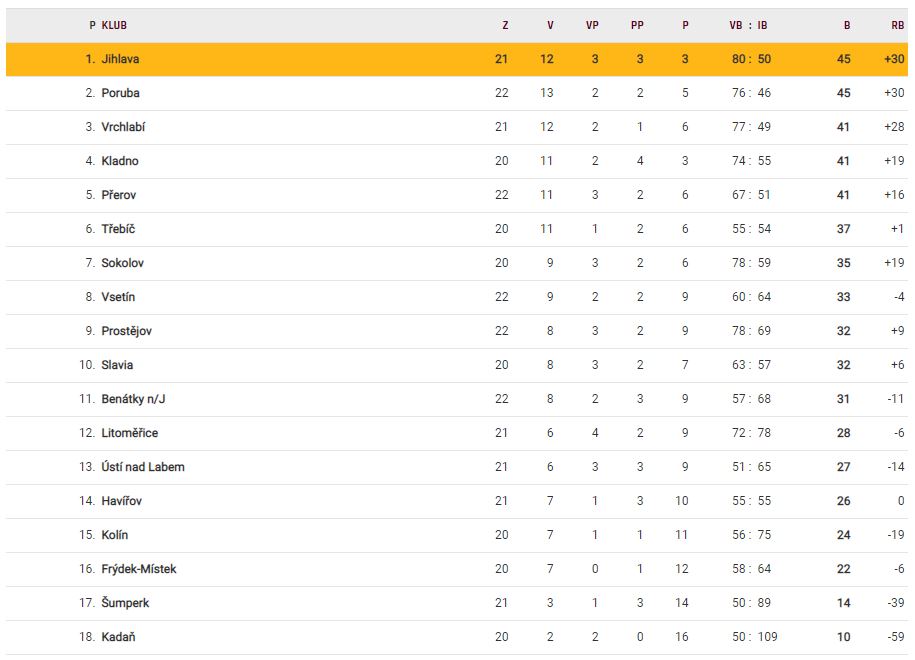Open Benátky n/J team entry
Viewport: 915px width, 660px height.
[133, 399]
